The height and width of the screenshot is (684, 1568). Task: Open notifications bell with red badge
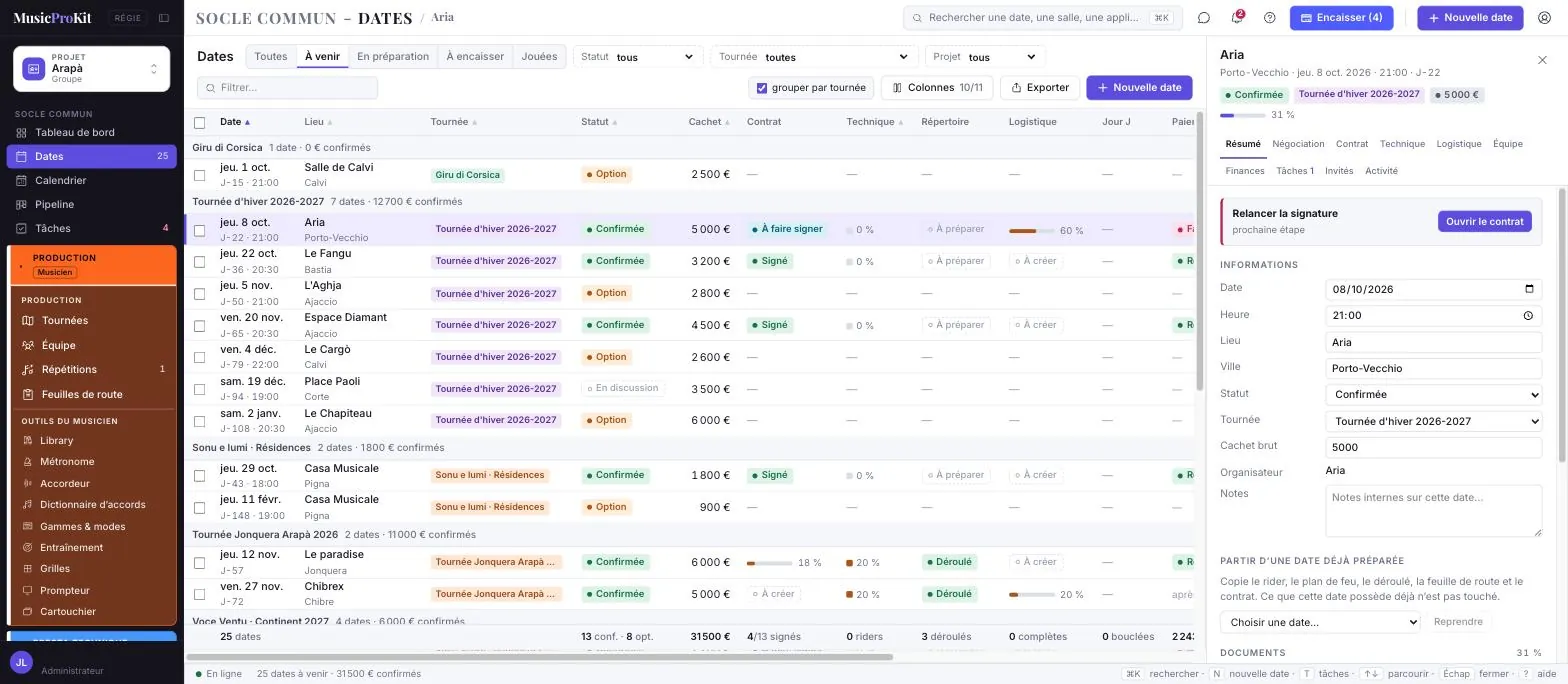[1237, 18]
